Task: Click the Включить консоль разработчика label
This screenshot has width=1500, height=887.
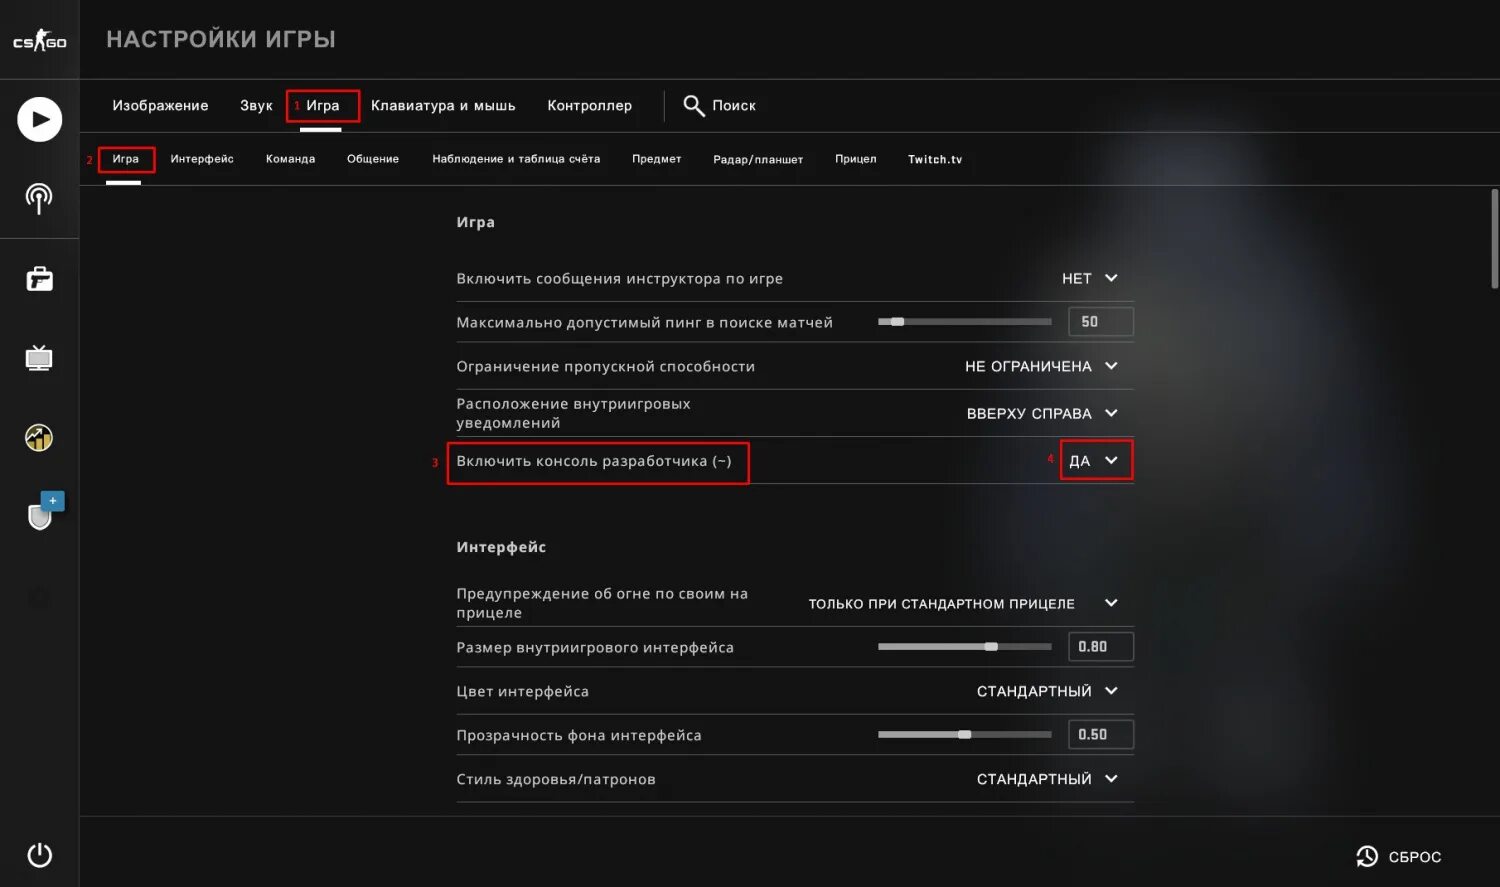Action: click(594, 461)
